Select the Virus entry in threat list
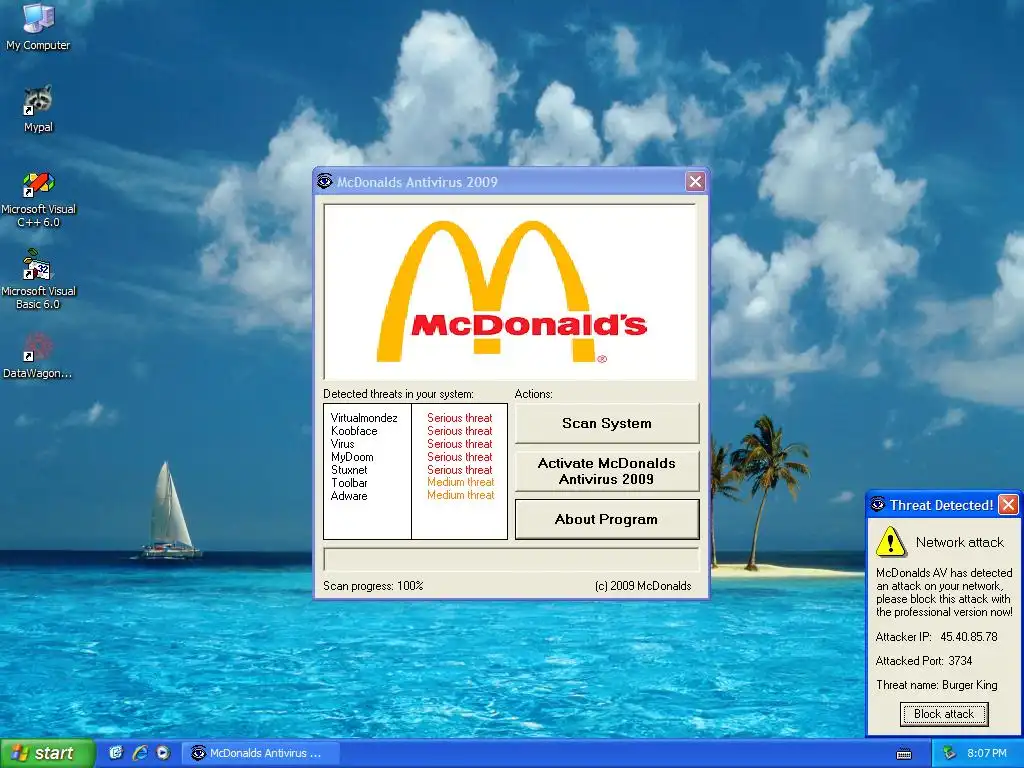Viewport: 1024px width, 768px height. [342, 444]
